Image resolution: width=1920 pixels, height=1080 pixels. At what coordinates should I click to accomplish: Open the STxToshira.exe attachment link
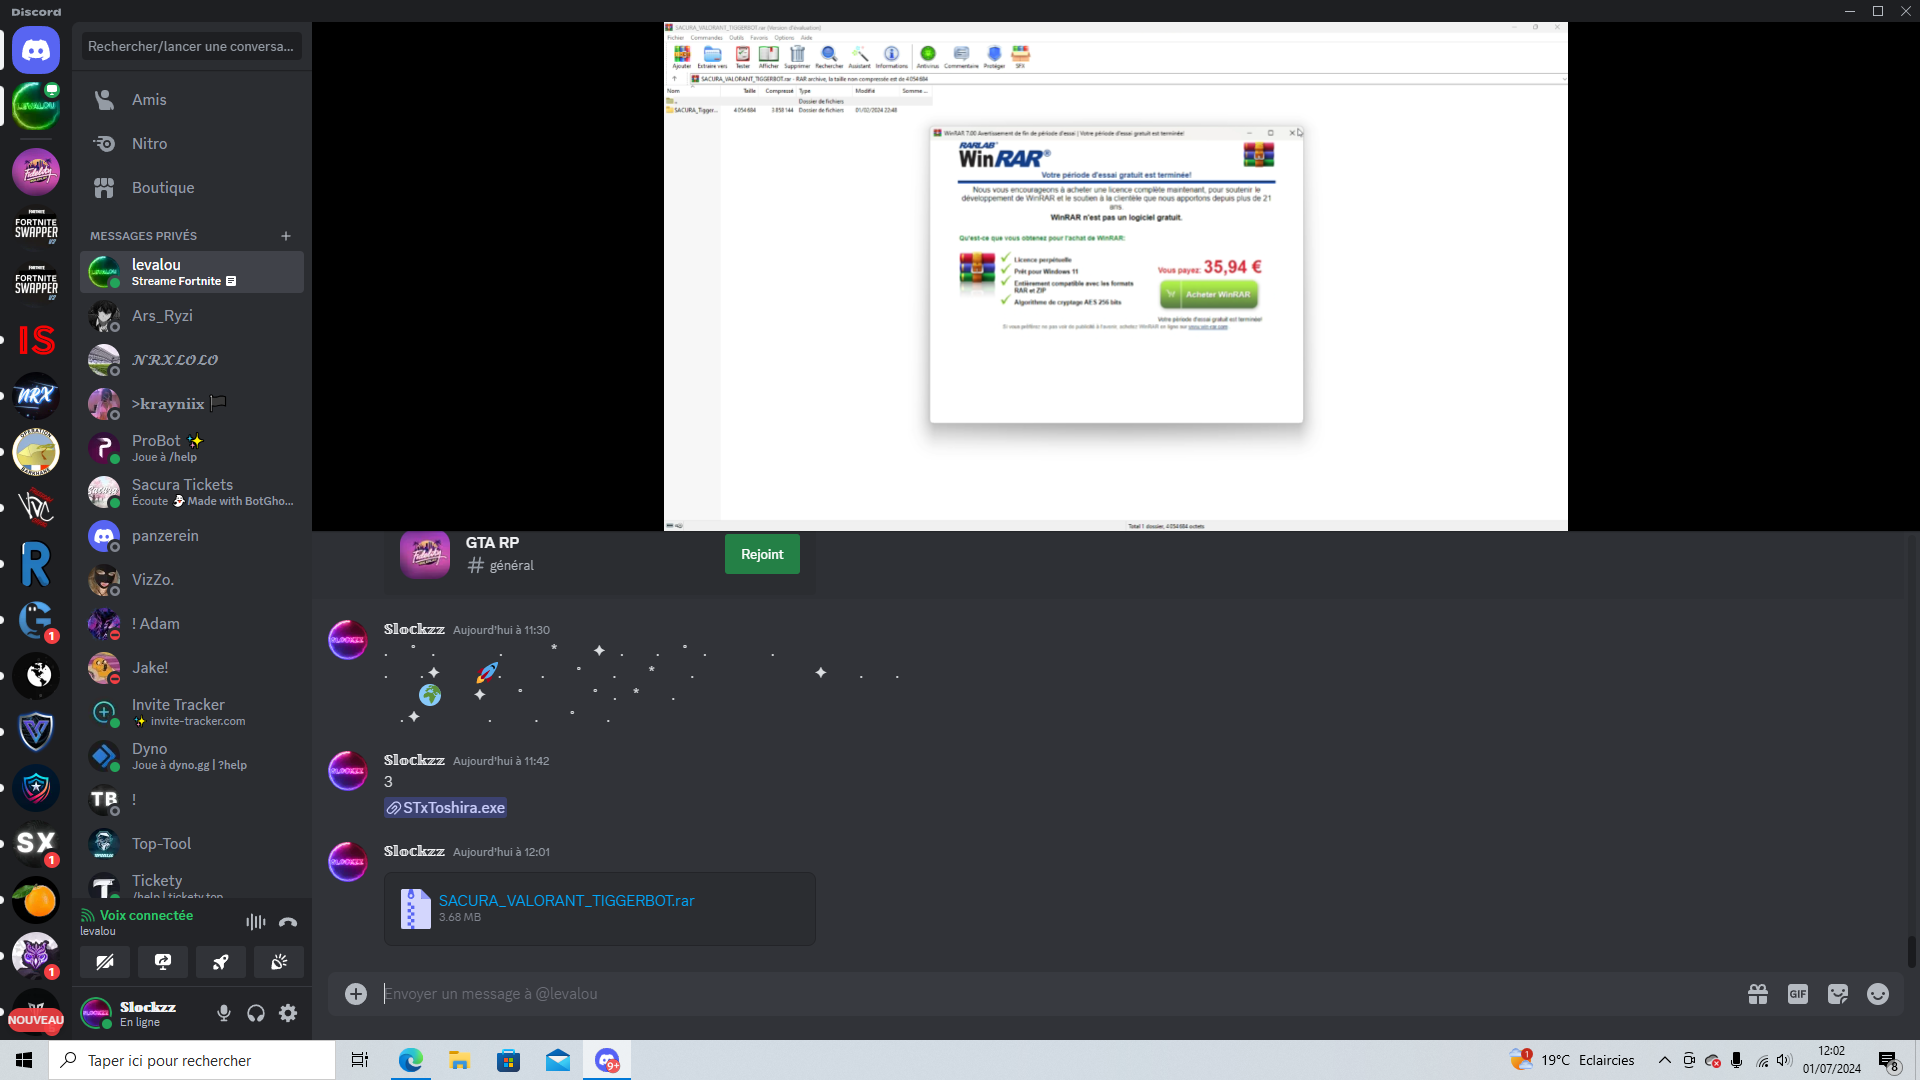(x=446, y=808)
